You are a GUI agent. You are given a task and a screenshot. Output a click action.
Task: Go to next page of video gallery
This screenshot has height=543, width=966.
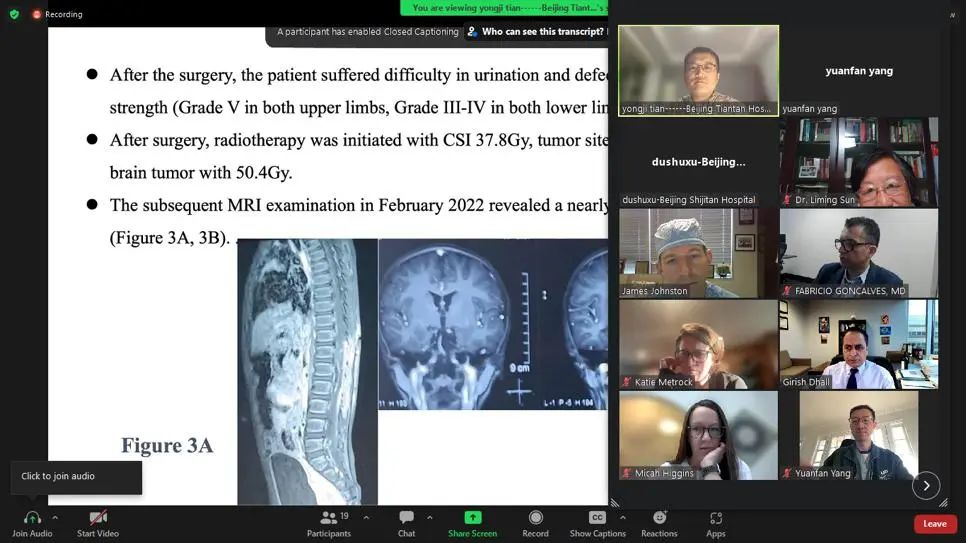click(926, 485)
